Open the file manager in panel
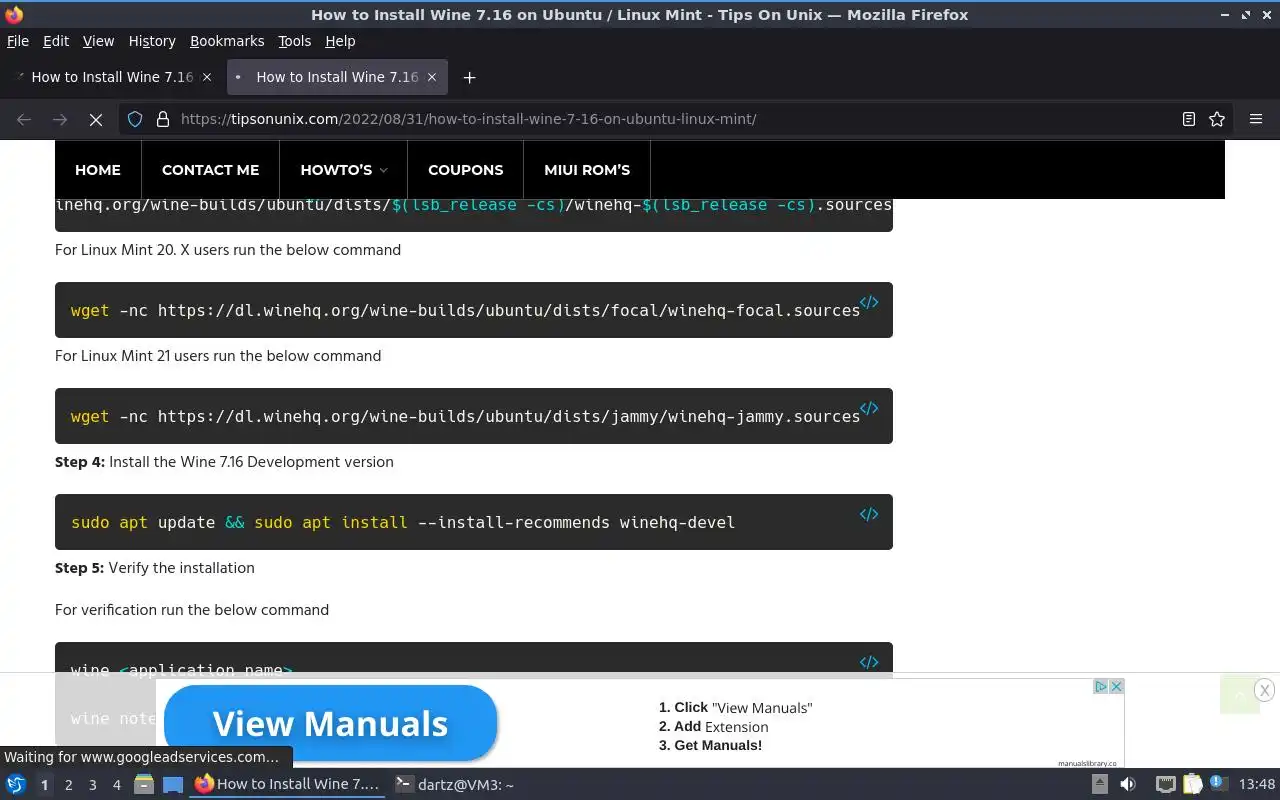 pos(143,785)
